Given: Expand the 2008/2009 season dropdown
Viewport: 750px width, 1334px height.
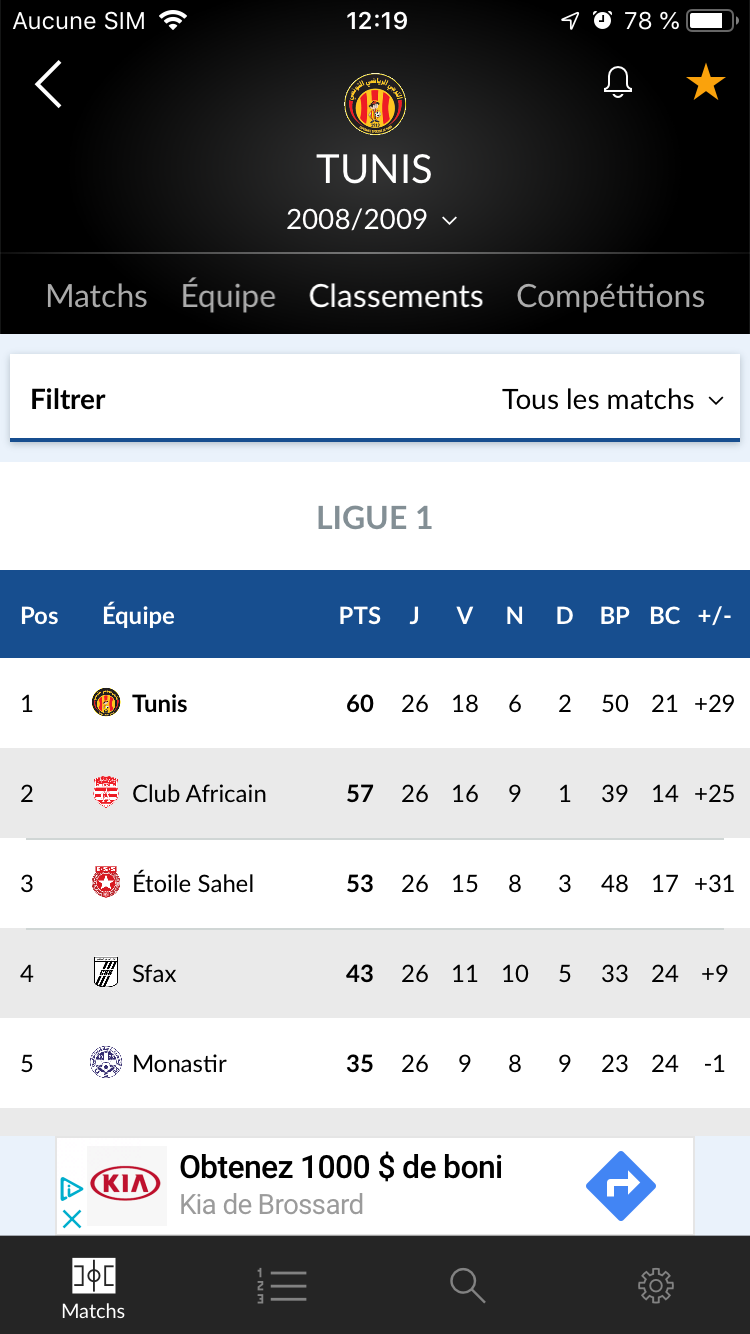Looking at the screenshot, I should click(372, 219).
